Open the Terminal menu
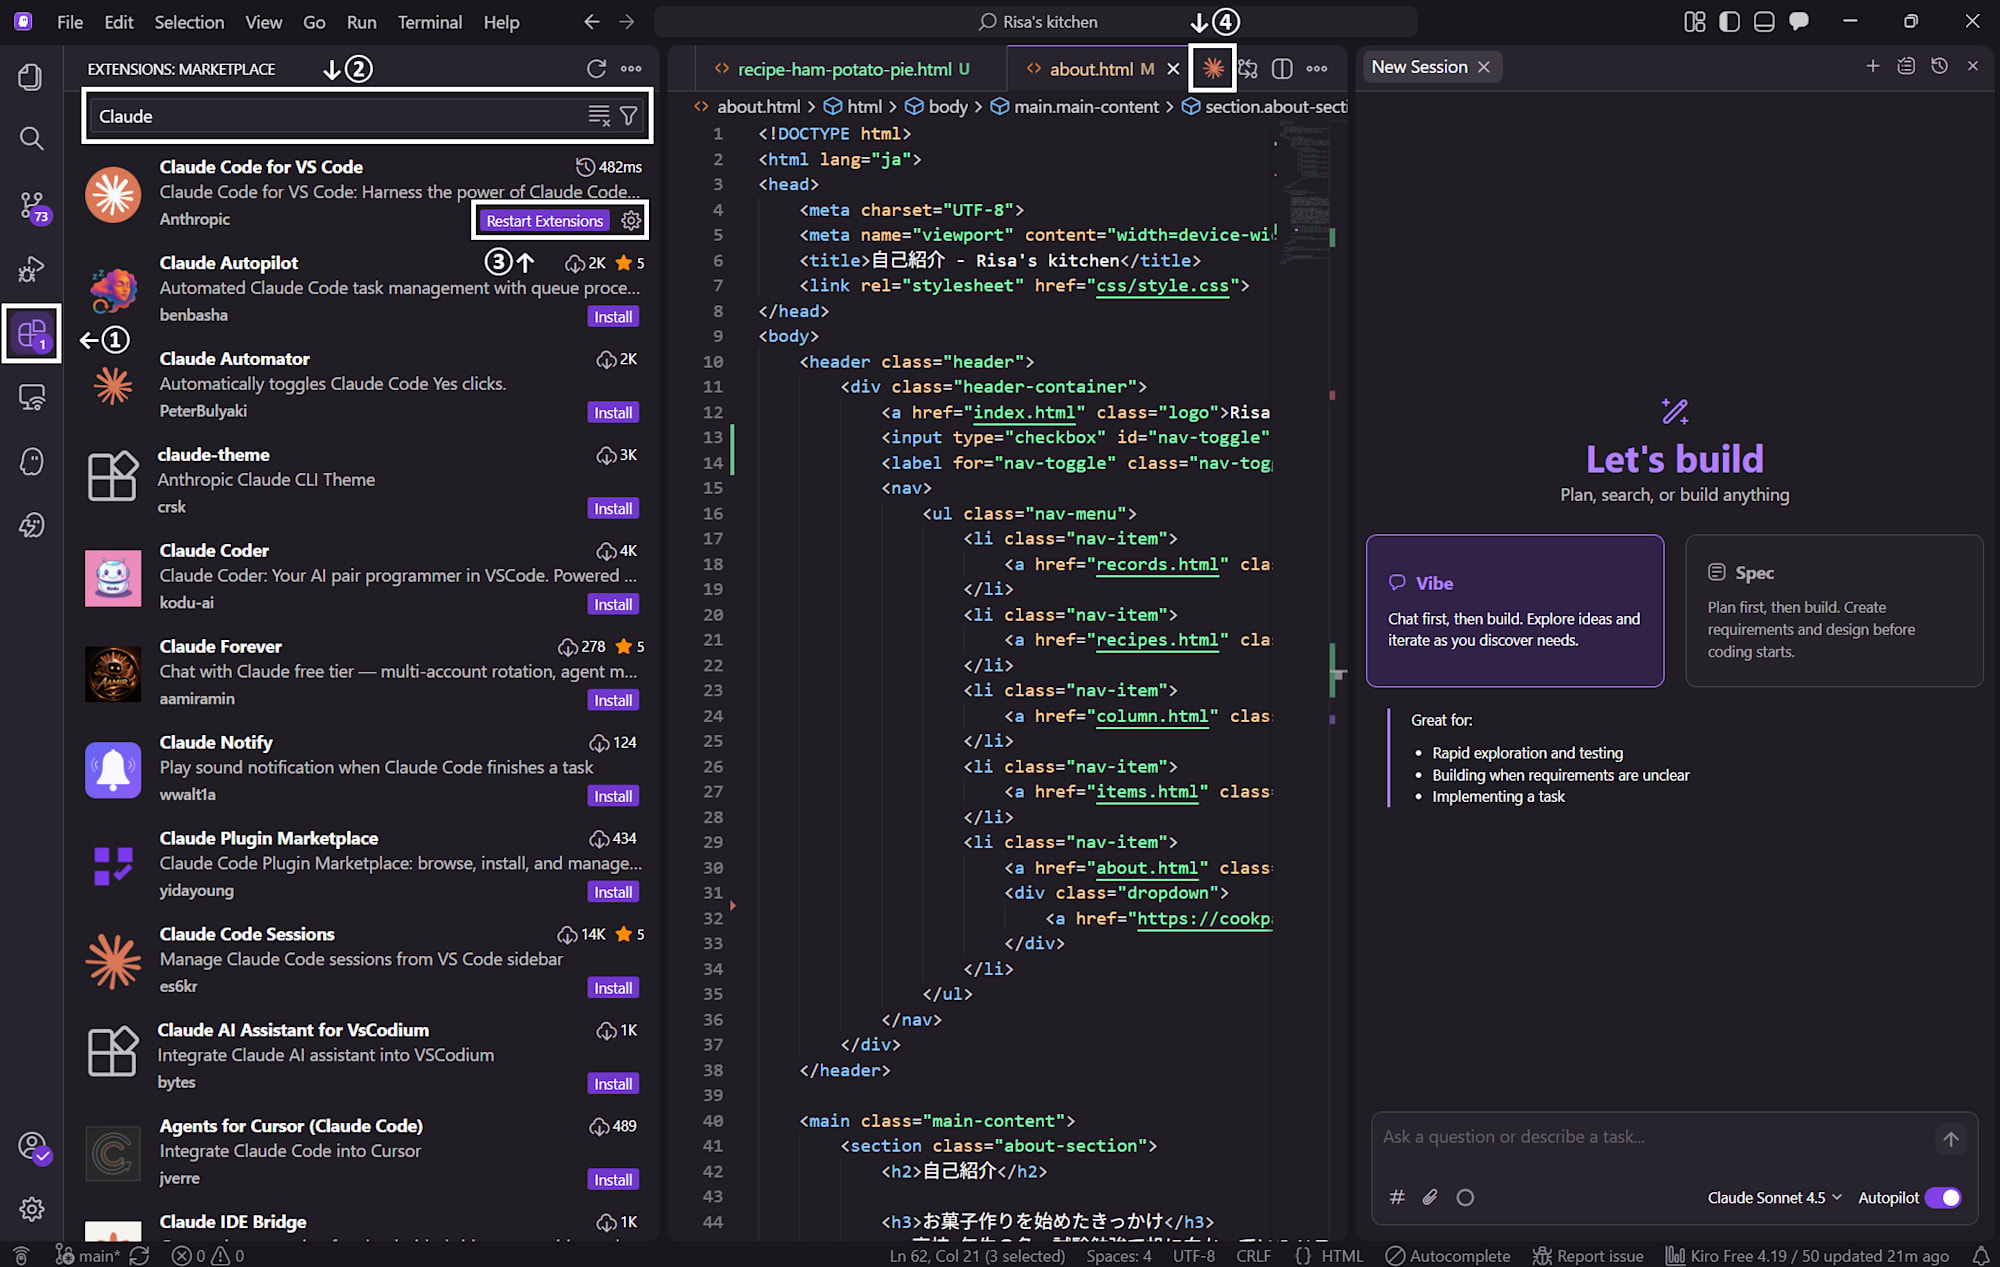2000x1267 pixels. [x=429, y=21]
